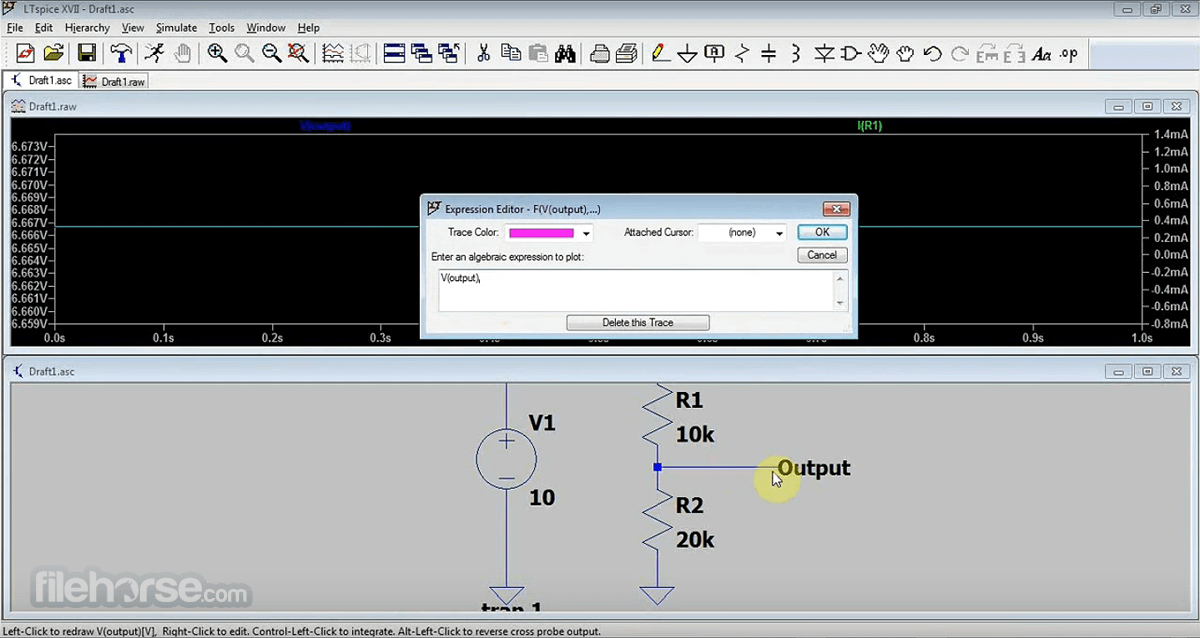This screenshot has width=1200, height=638.
Task: Select the Diode component tool
Action: 824,53
